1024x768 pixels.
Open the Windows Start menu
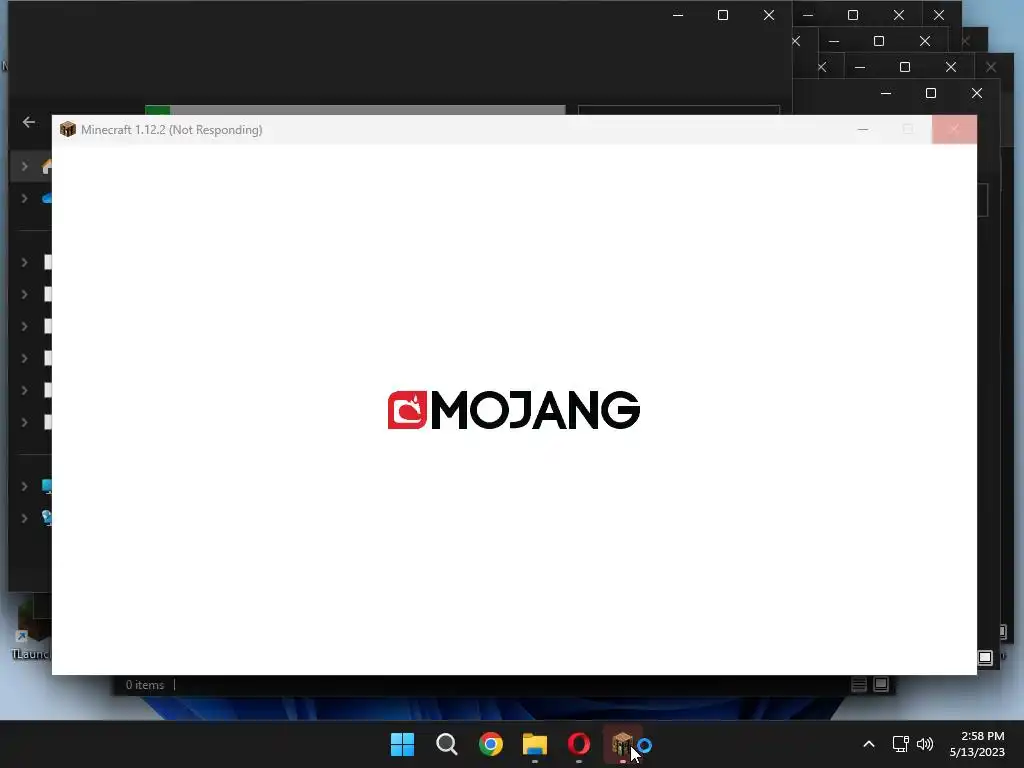(x=402, y=744)
